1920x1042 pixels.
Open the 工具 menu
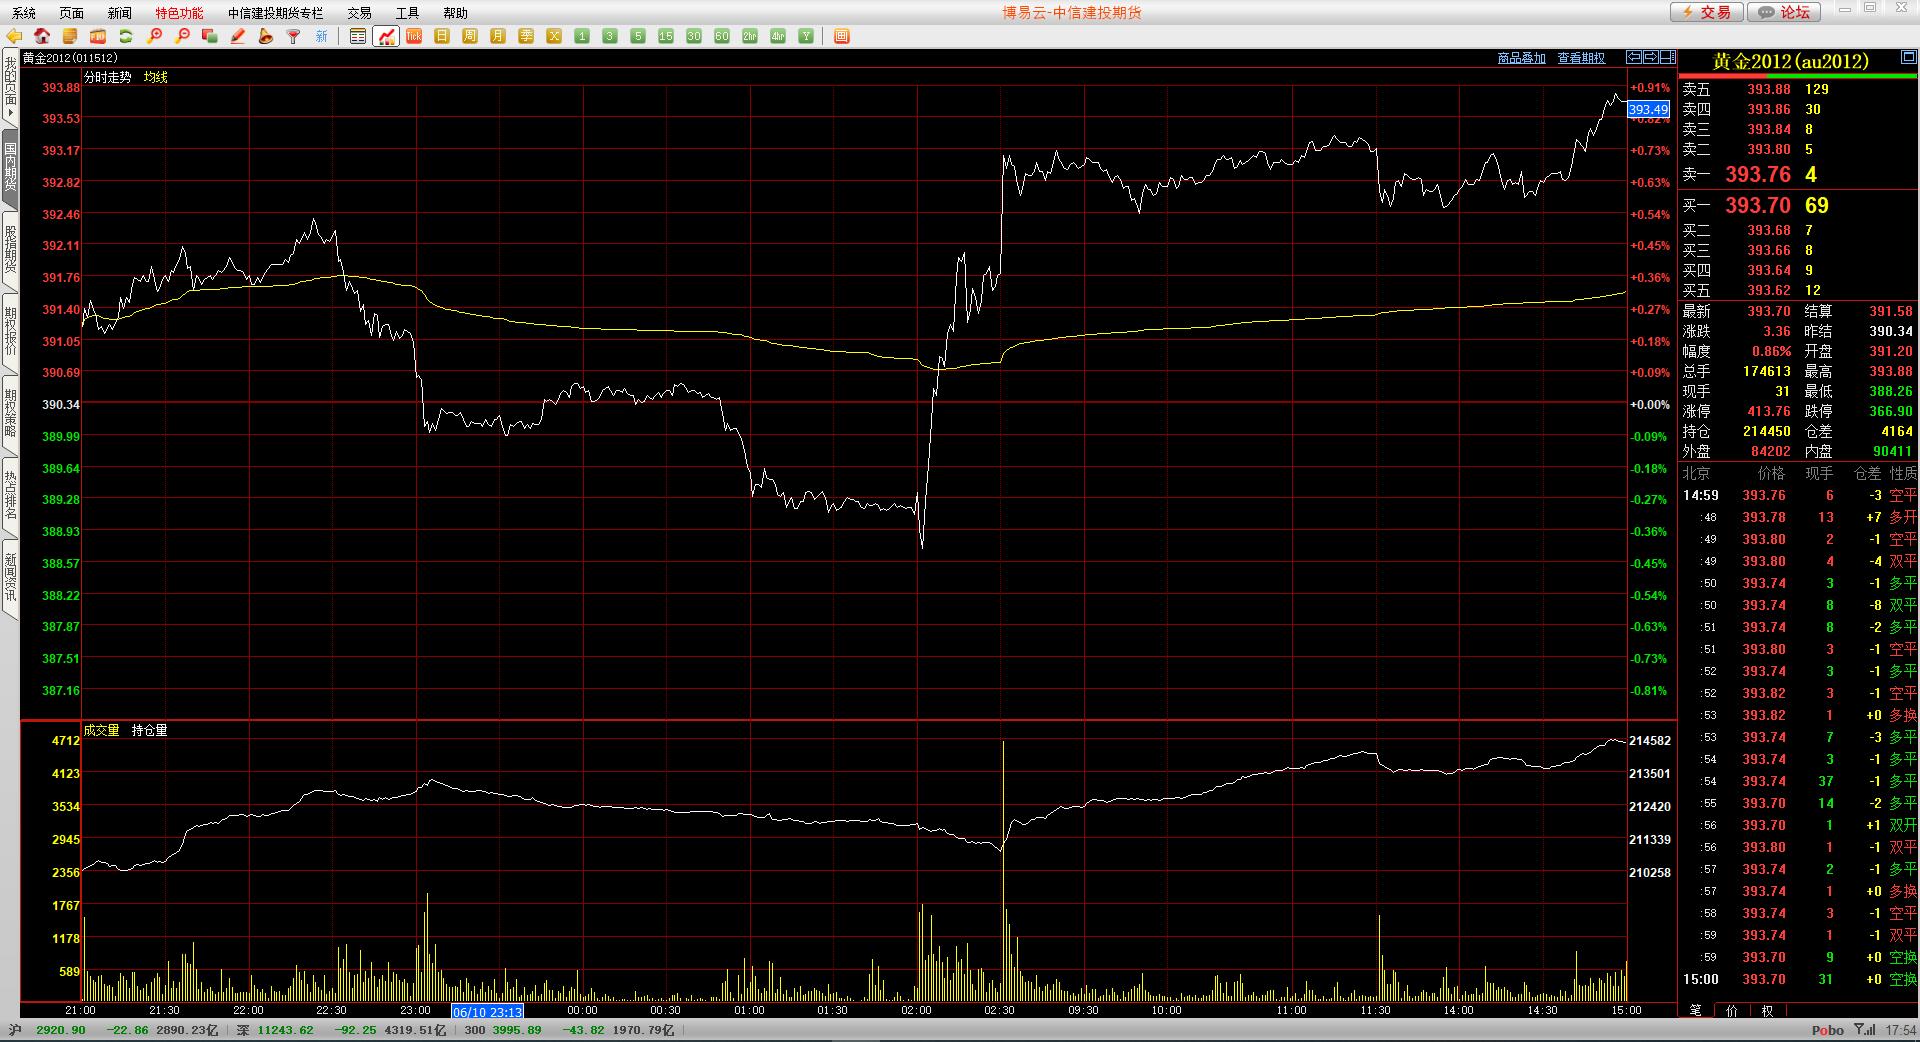click(408, 13)
